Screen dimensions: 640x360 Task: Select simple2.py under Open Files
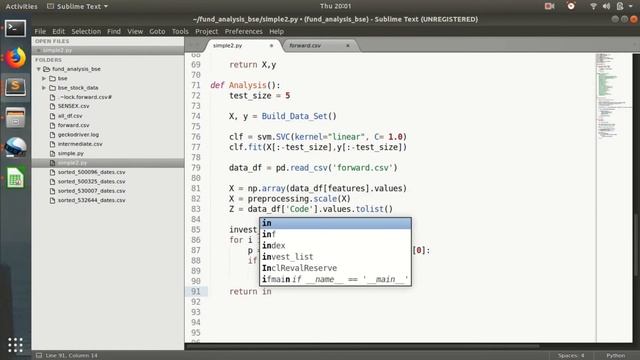coord(108,50)
